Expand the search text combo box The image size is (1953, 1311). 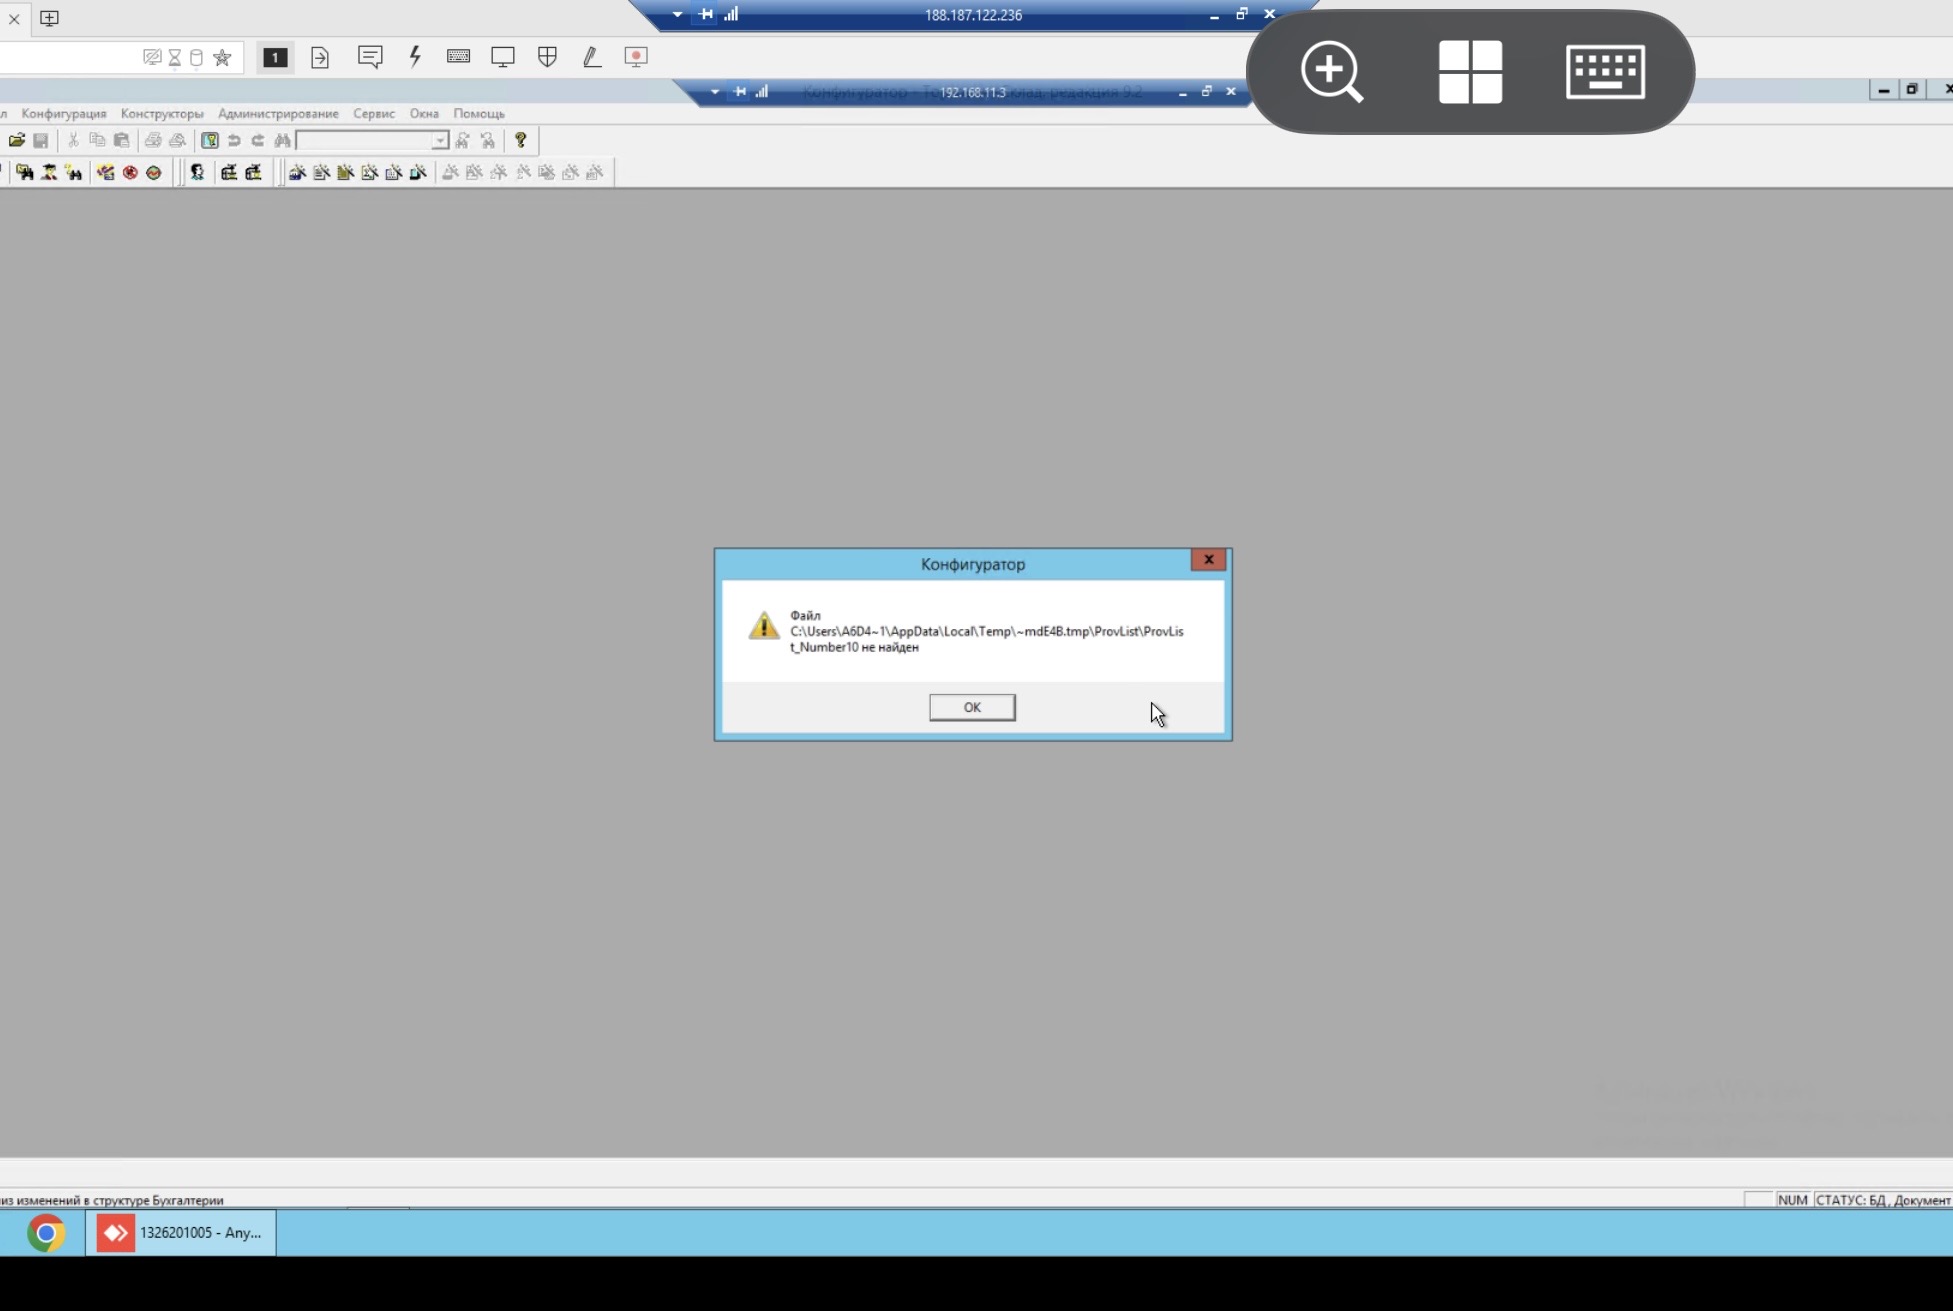point(439,141)
